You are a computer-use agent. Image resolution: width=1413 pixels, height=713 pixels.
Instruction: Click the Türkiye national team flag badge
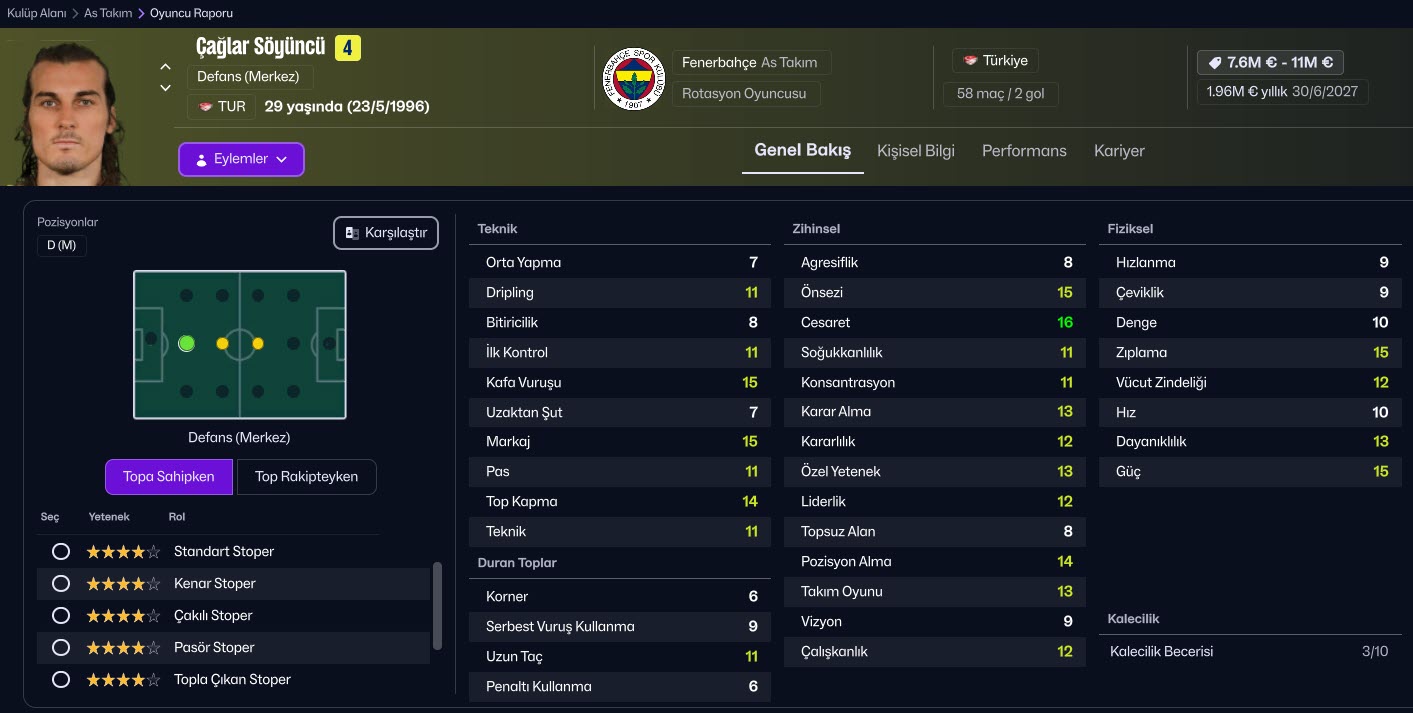[x=970, y=61]
